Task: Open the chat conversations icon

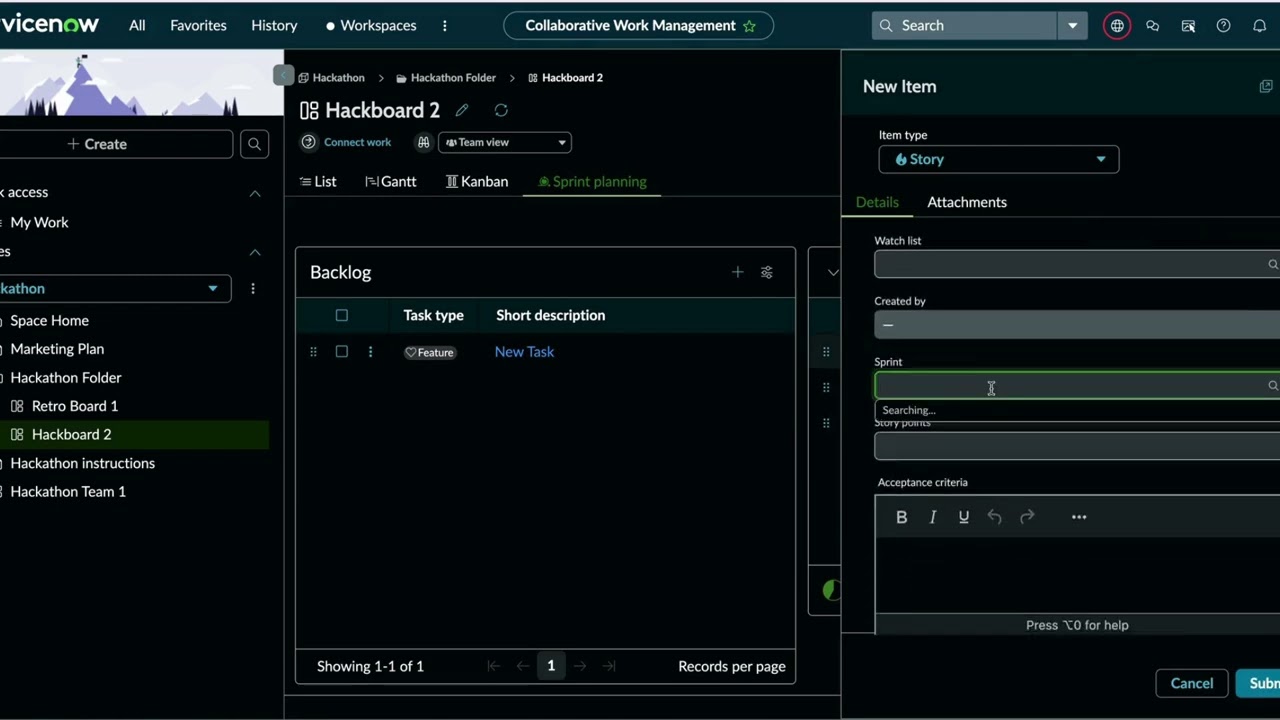Action: click(1152, 25)
